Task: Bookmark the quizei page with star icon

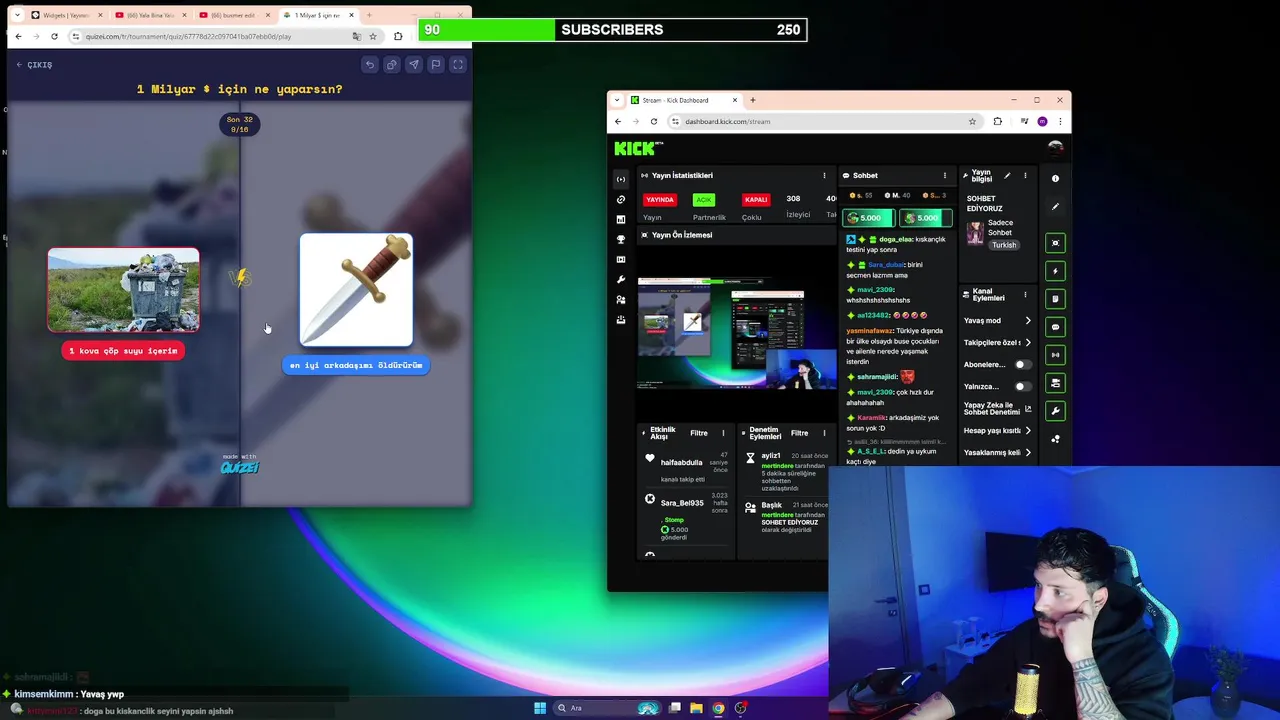Action: (373, 36)
